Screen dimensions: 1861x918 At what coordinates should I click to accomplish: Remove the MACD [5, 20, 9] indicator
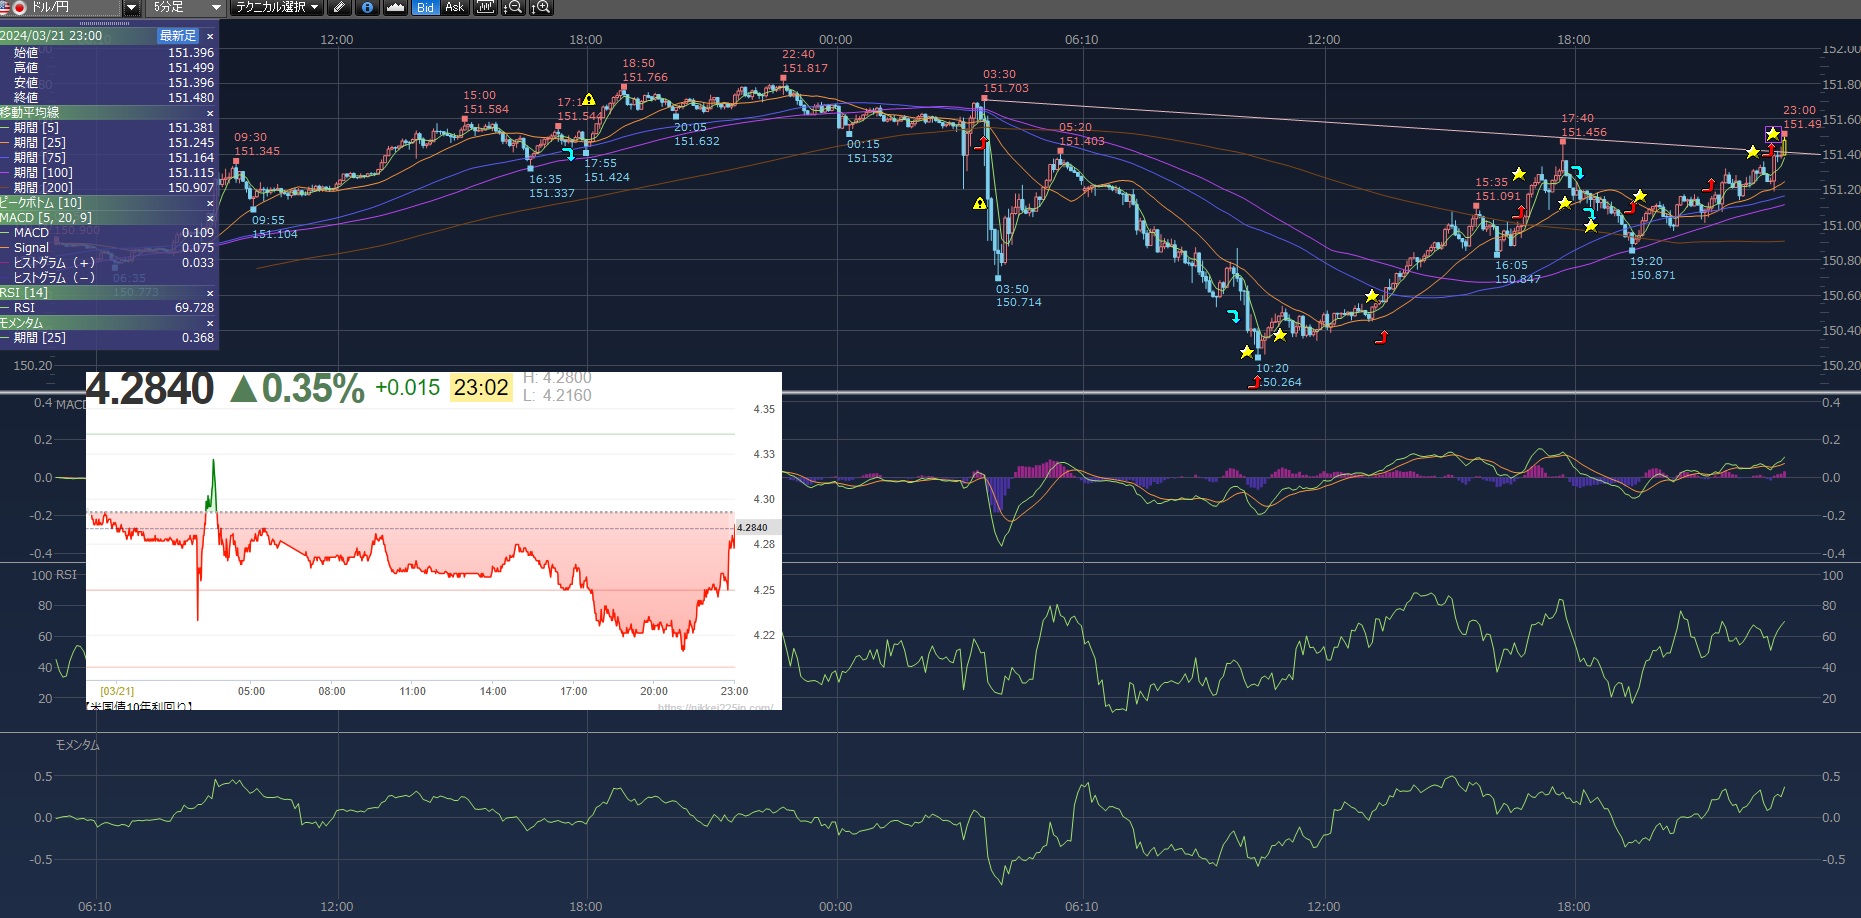pos(210,218)
